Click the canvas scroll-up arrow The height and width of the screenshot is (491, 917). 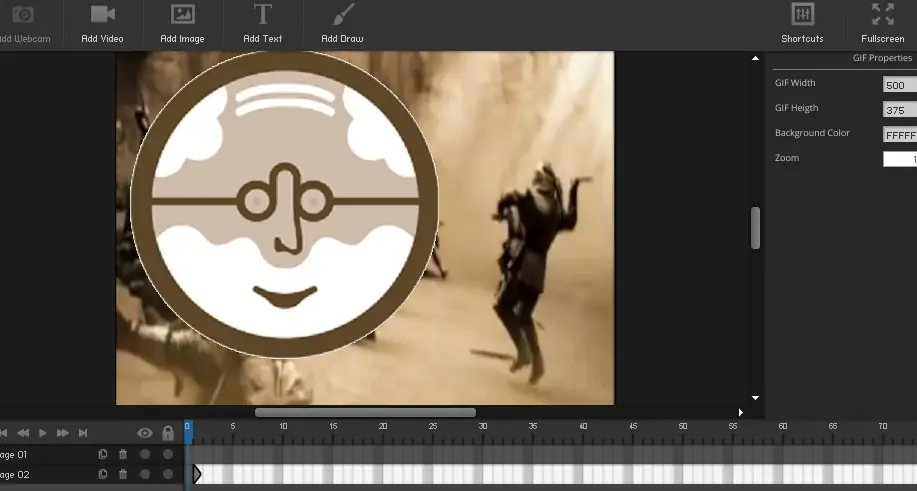coord(755,58)
